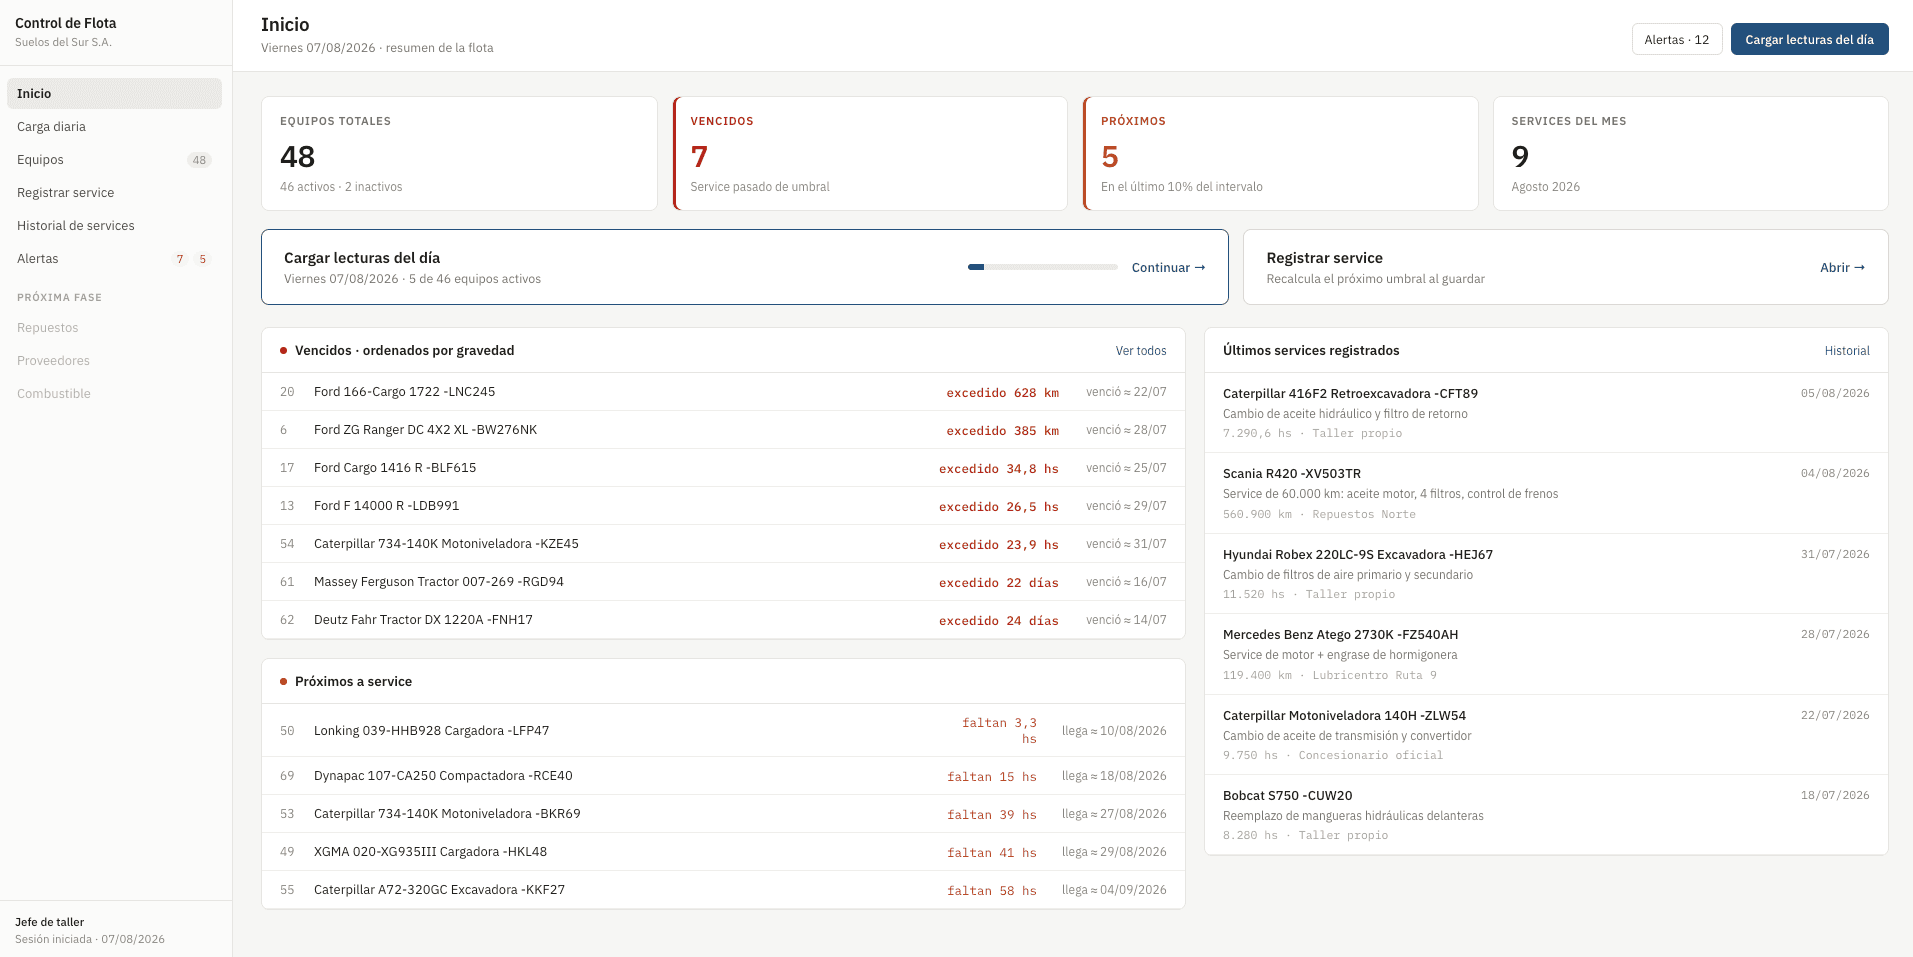Screen dimensions: 1913x957
Task: Open Ford F 14000 R -LDB991 row
Action: click(723, 506)
